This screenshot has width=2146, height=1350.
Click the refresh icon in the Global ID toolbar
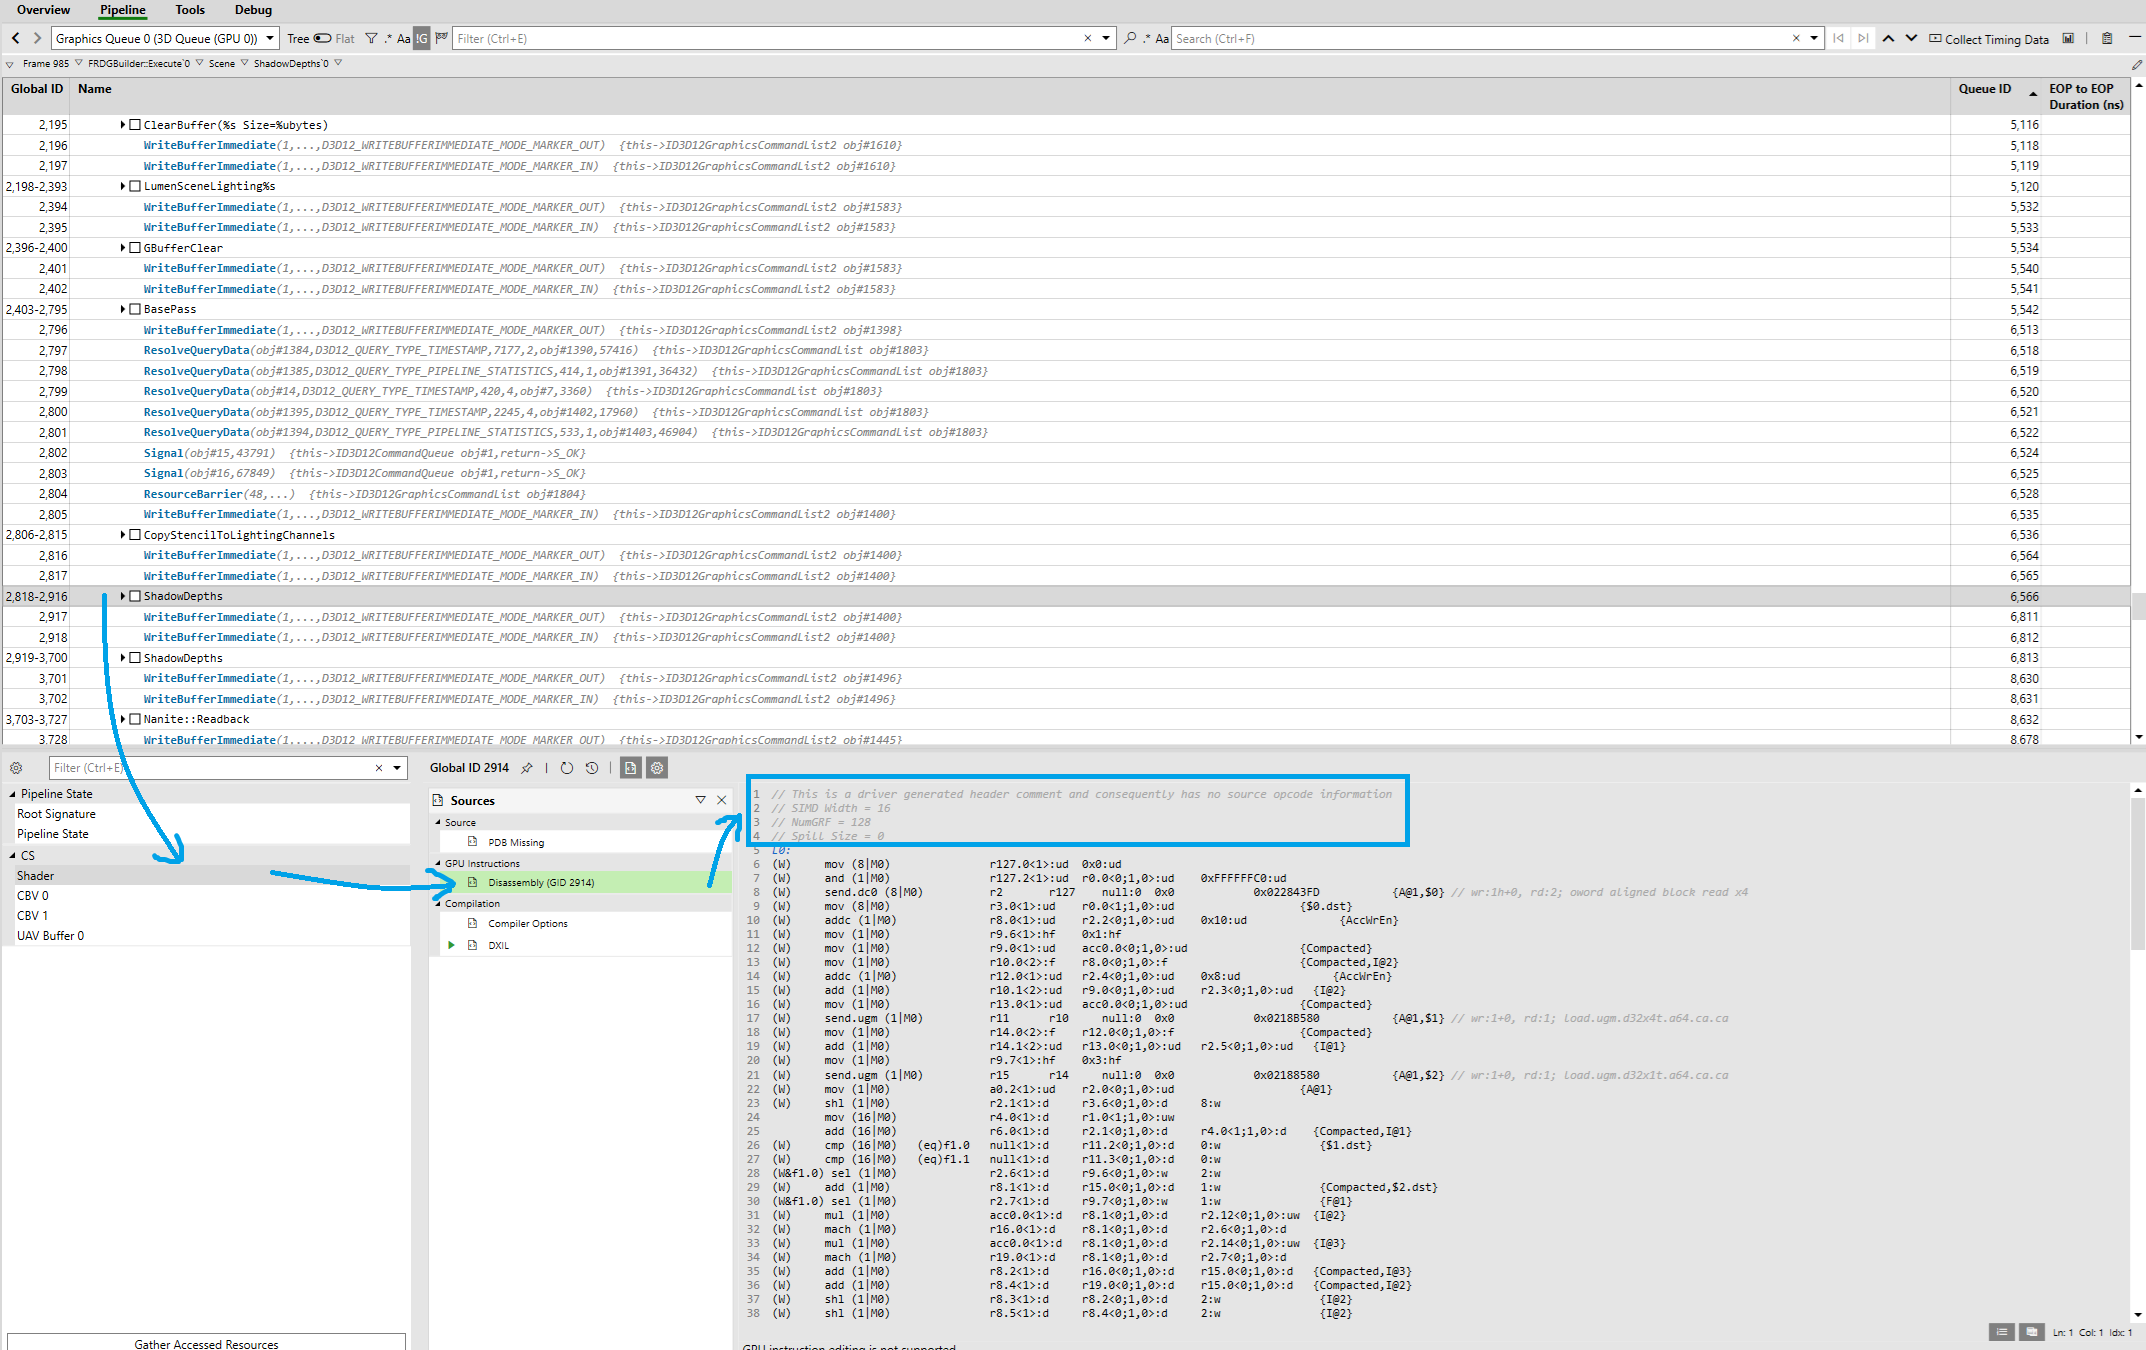(567, 768)
